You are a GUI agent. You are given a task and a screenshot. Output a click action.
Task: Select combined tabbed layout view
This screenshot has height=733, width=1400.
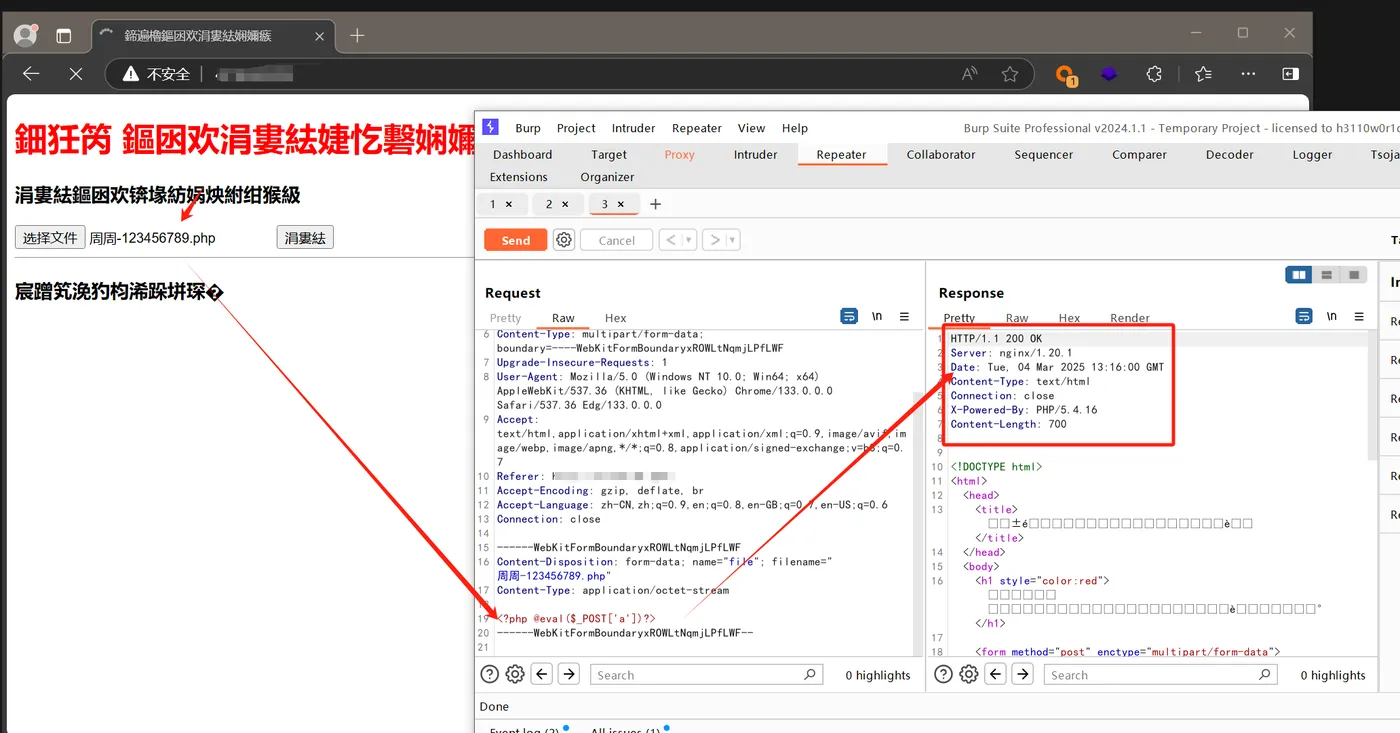(x=1354, y=274)
